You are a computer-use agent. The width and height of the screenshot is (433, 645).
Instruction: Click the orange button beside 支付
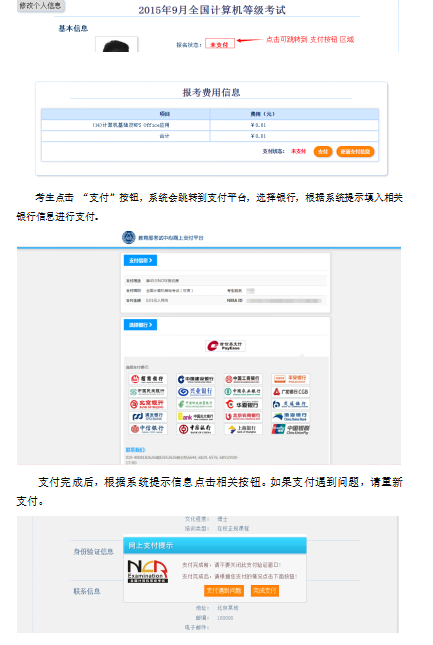355,151
